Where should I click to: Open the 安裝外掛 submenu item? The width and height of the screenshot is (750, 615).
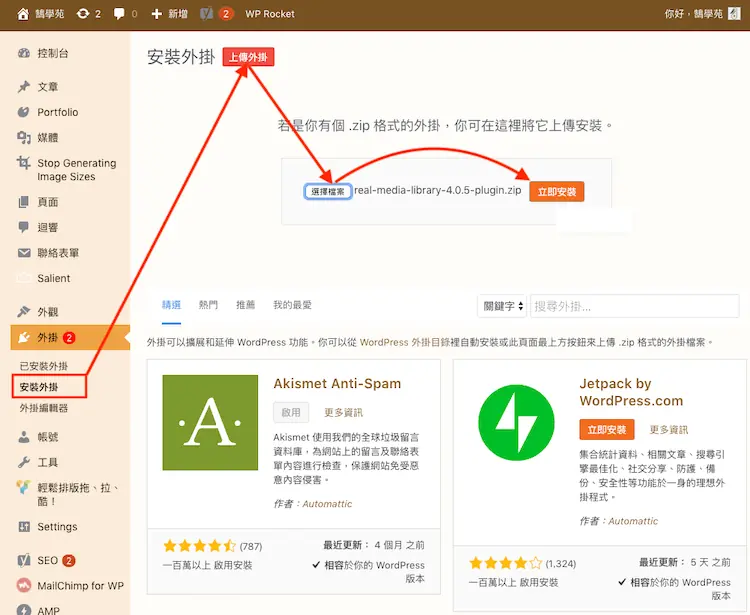39,387
